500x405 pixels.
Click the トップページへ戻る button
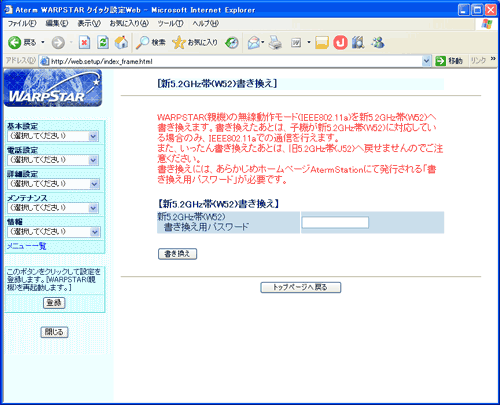click(301, 287)
